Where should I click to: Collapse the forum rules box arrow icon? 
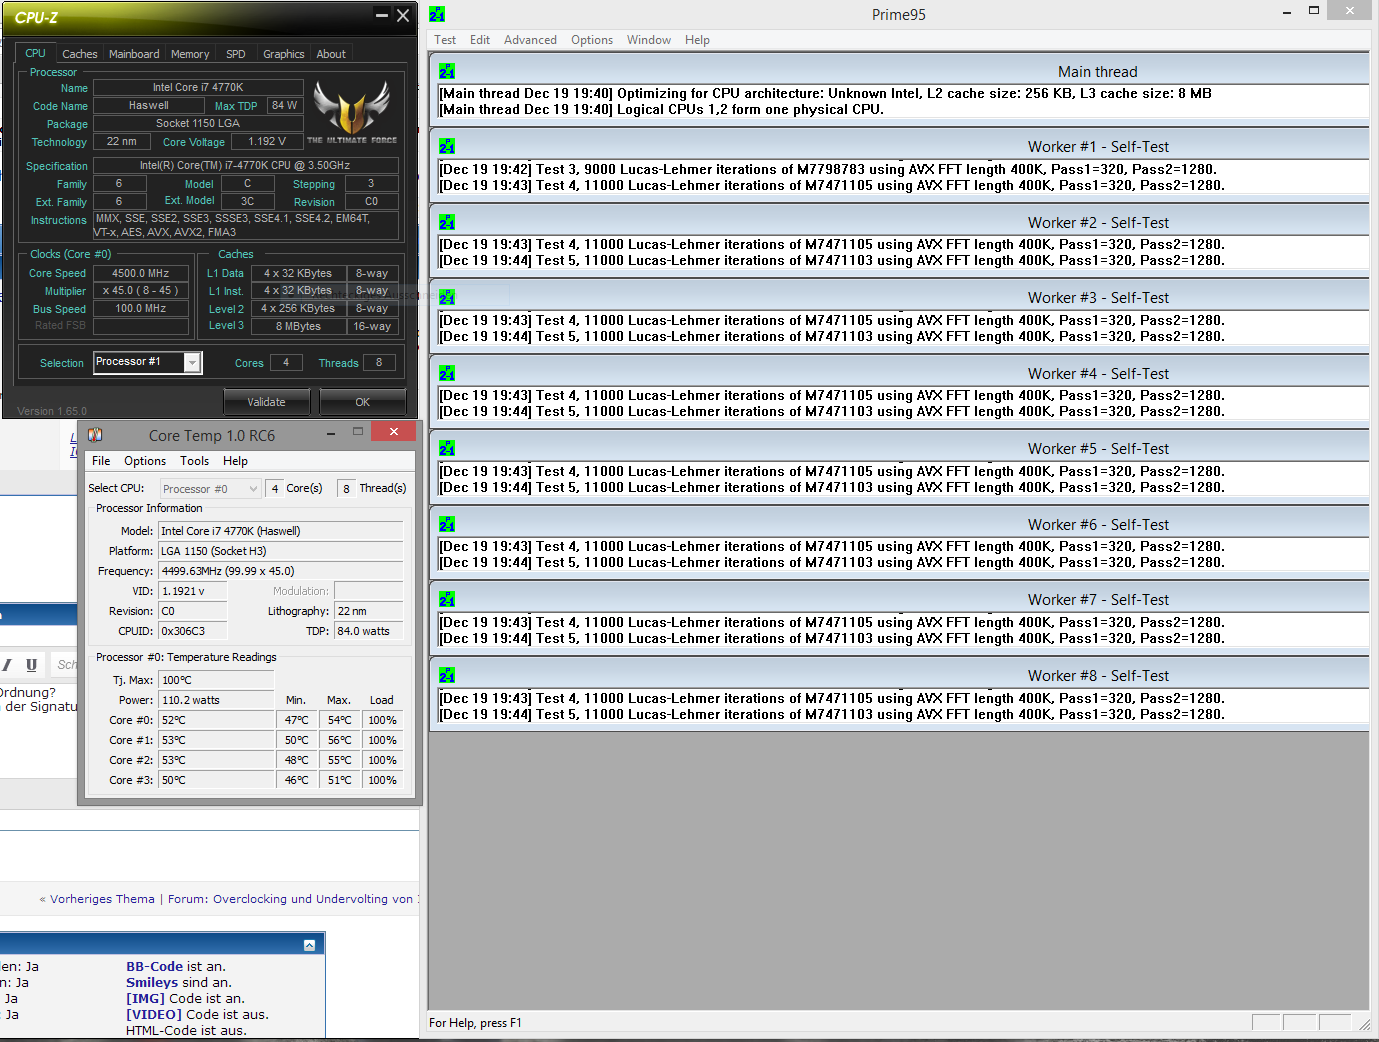309,945
